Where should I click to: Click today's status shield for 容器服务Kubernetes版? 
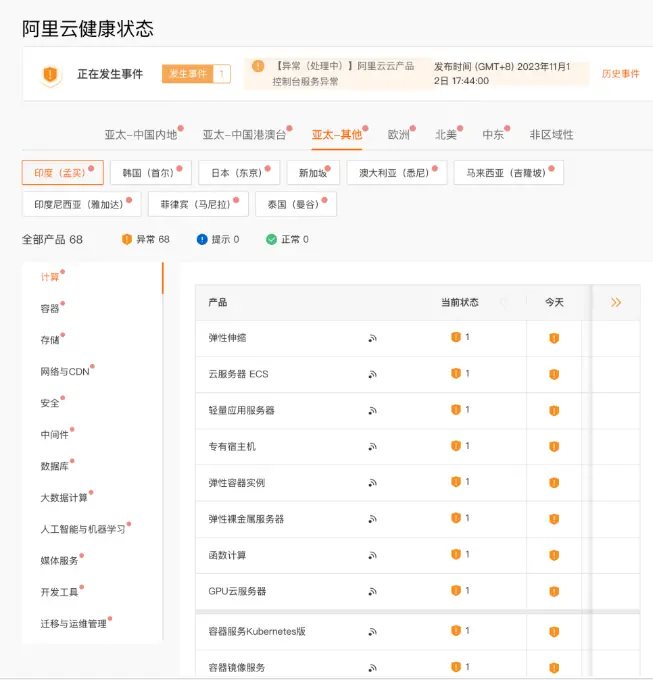pyautogui.click(x=554, y=632)
